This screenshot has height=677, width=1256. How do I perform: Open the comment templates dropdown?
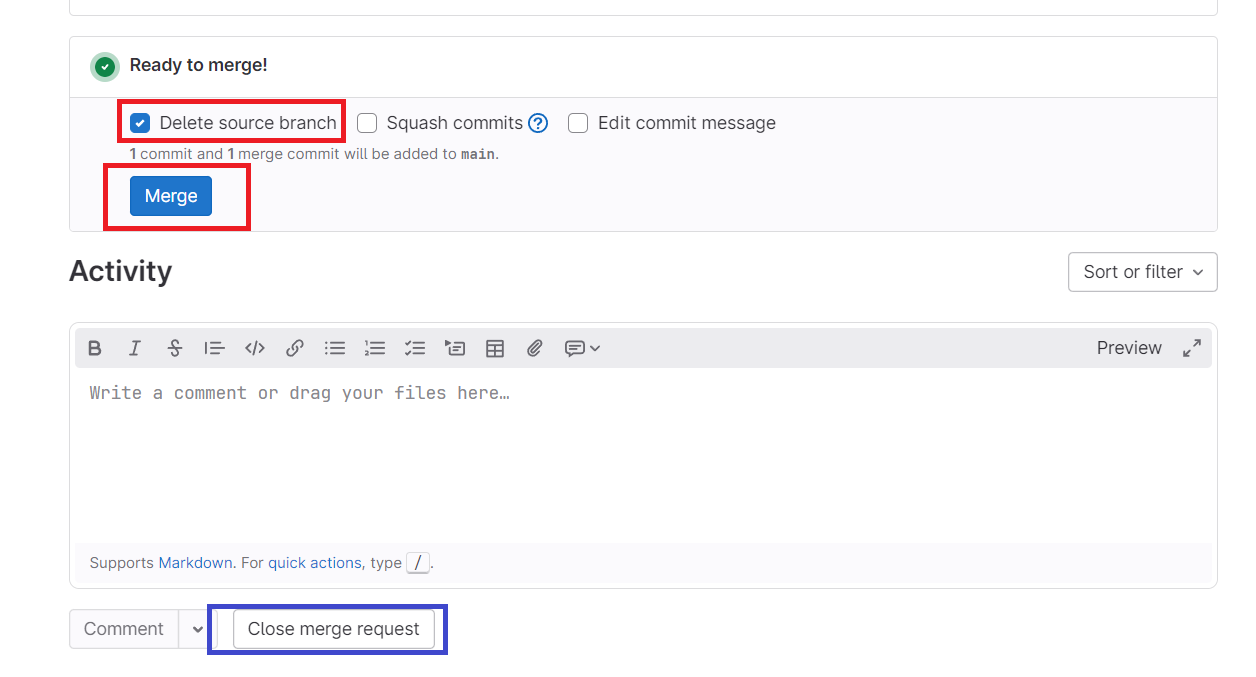click(580, 347)
